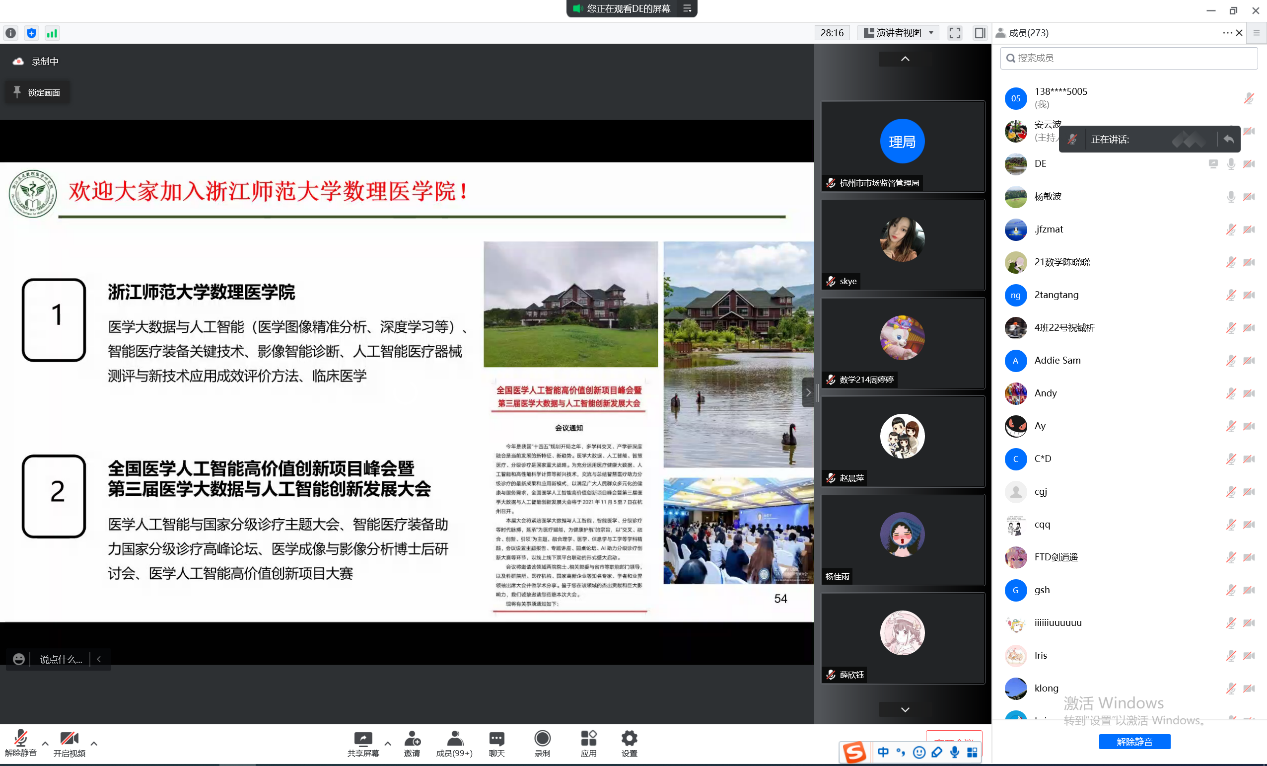
Task: Click the avatar of member cgj
Action: coord(1016,492)
